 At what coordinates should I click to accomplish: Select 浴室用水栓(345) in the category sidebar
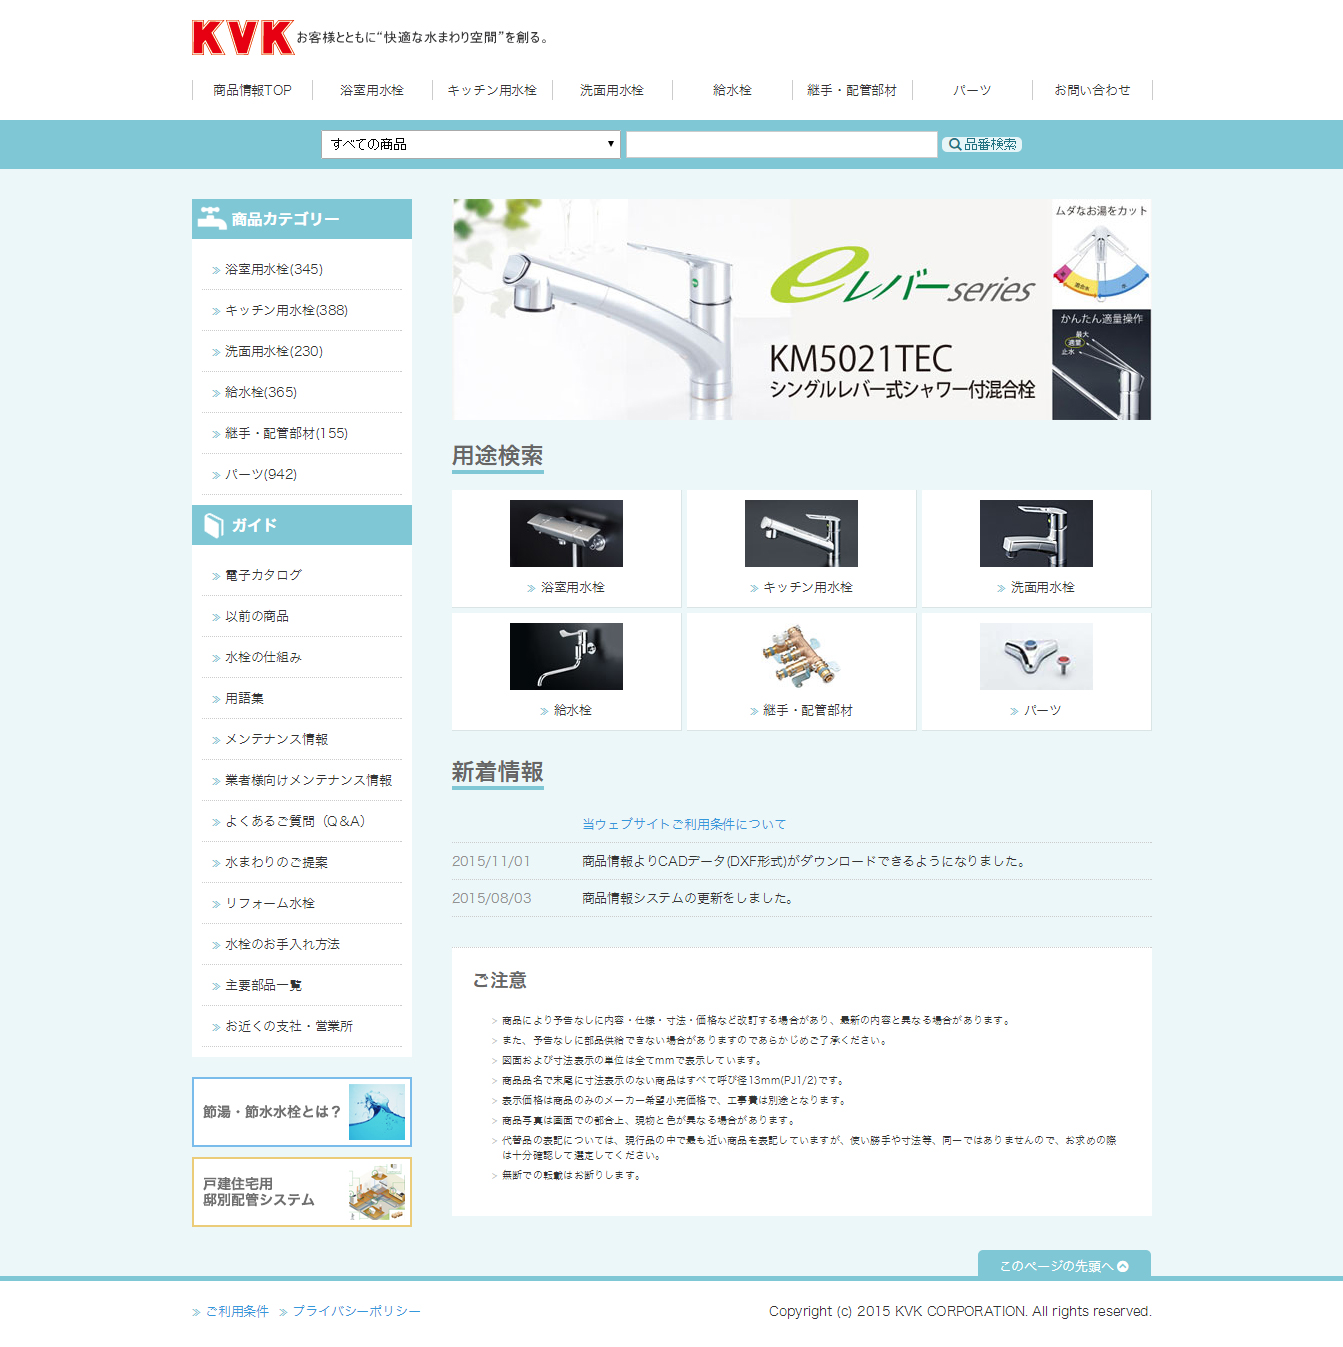(273, 269)
